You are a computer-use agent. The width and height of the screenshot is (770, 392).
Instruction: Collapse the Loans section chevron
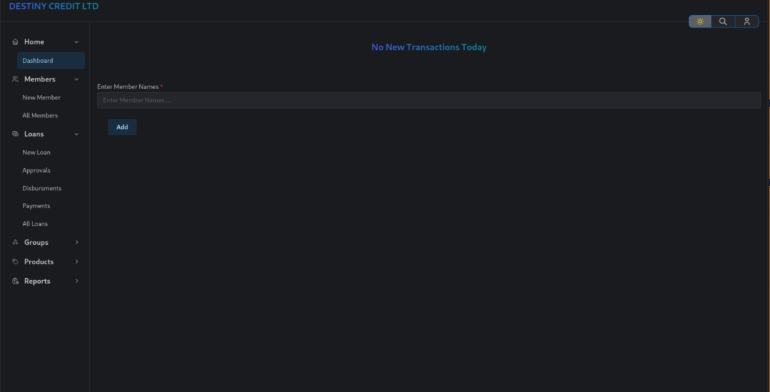pos(77,134)
